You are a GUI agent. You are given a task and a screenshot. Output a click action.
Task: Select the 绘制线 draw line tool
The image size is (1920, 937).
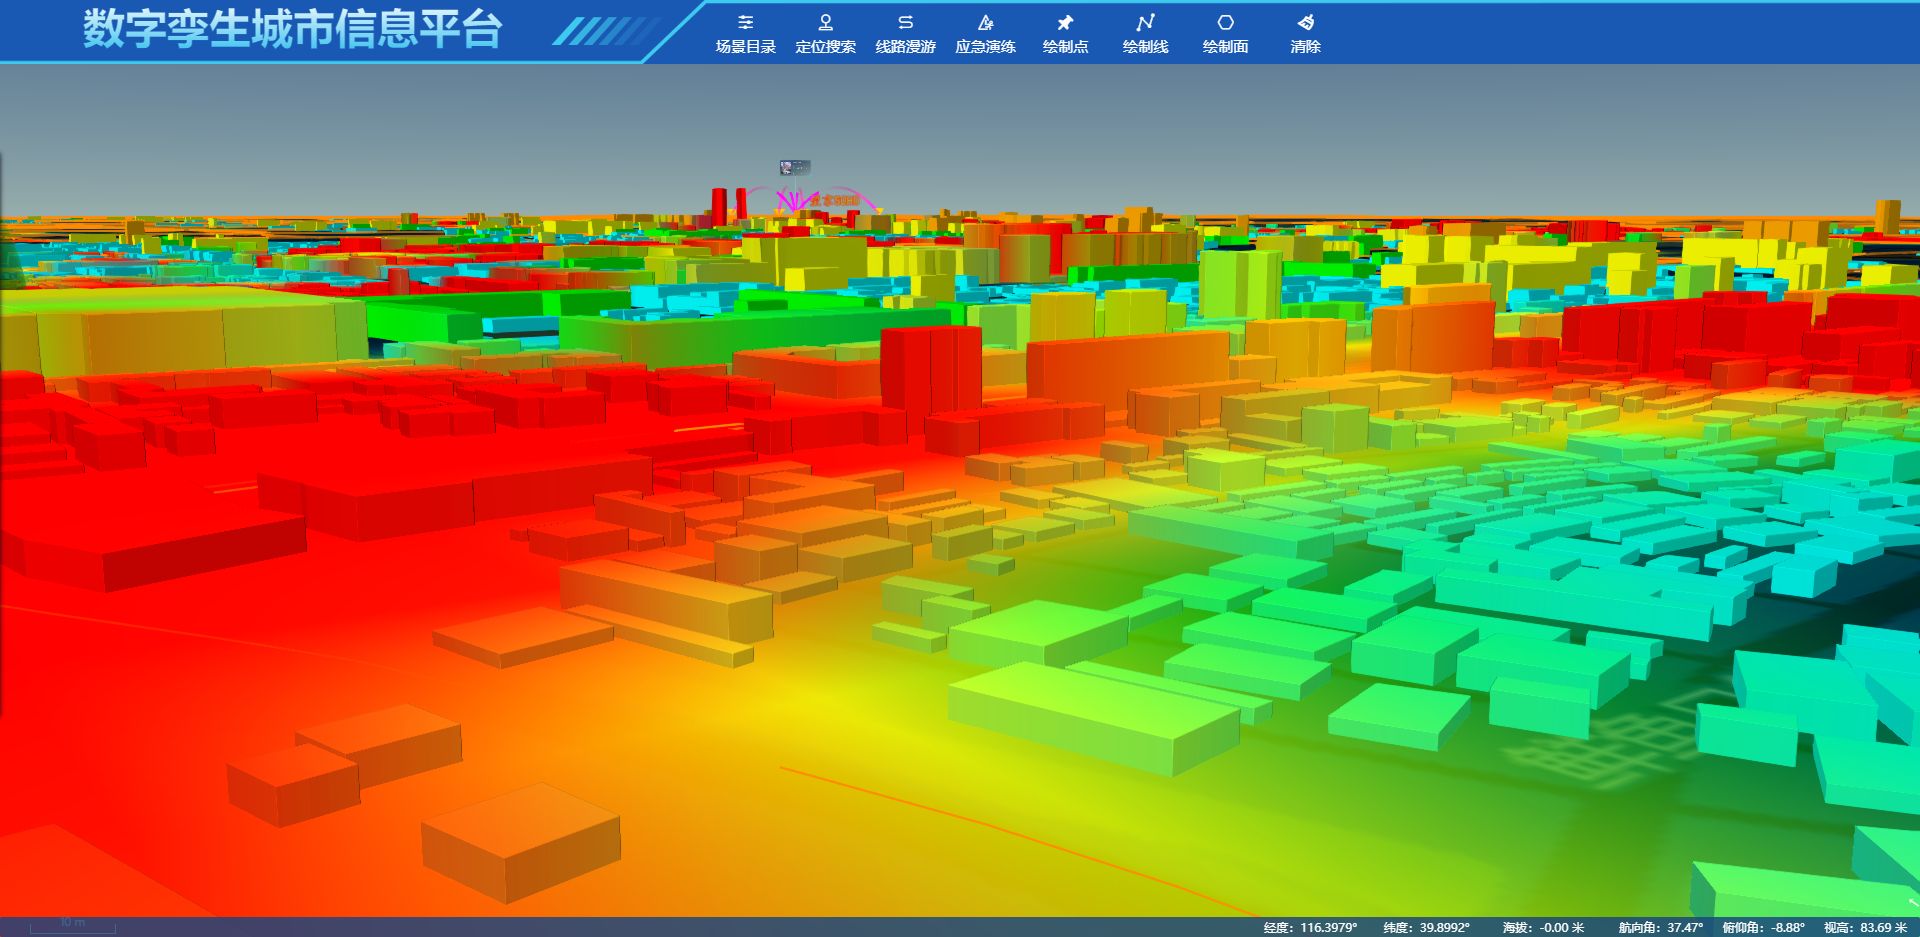click(x=1145, y=33)
